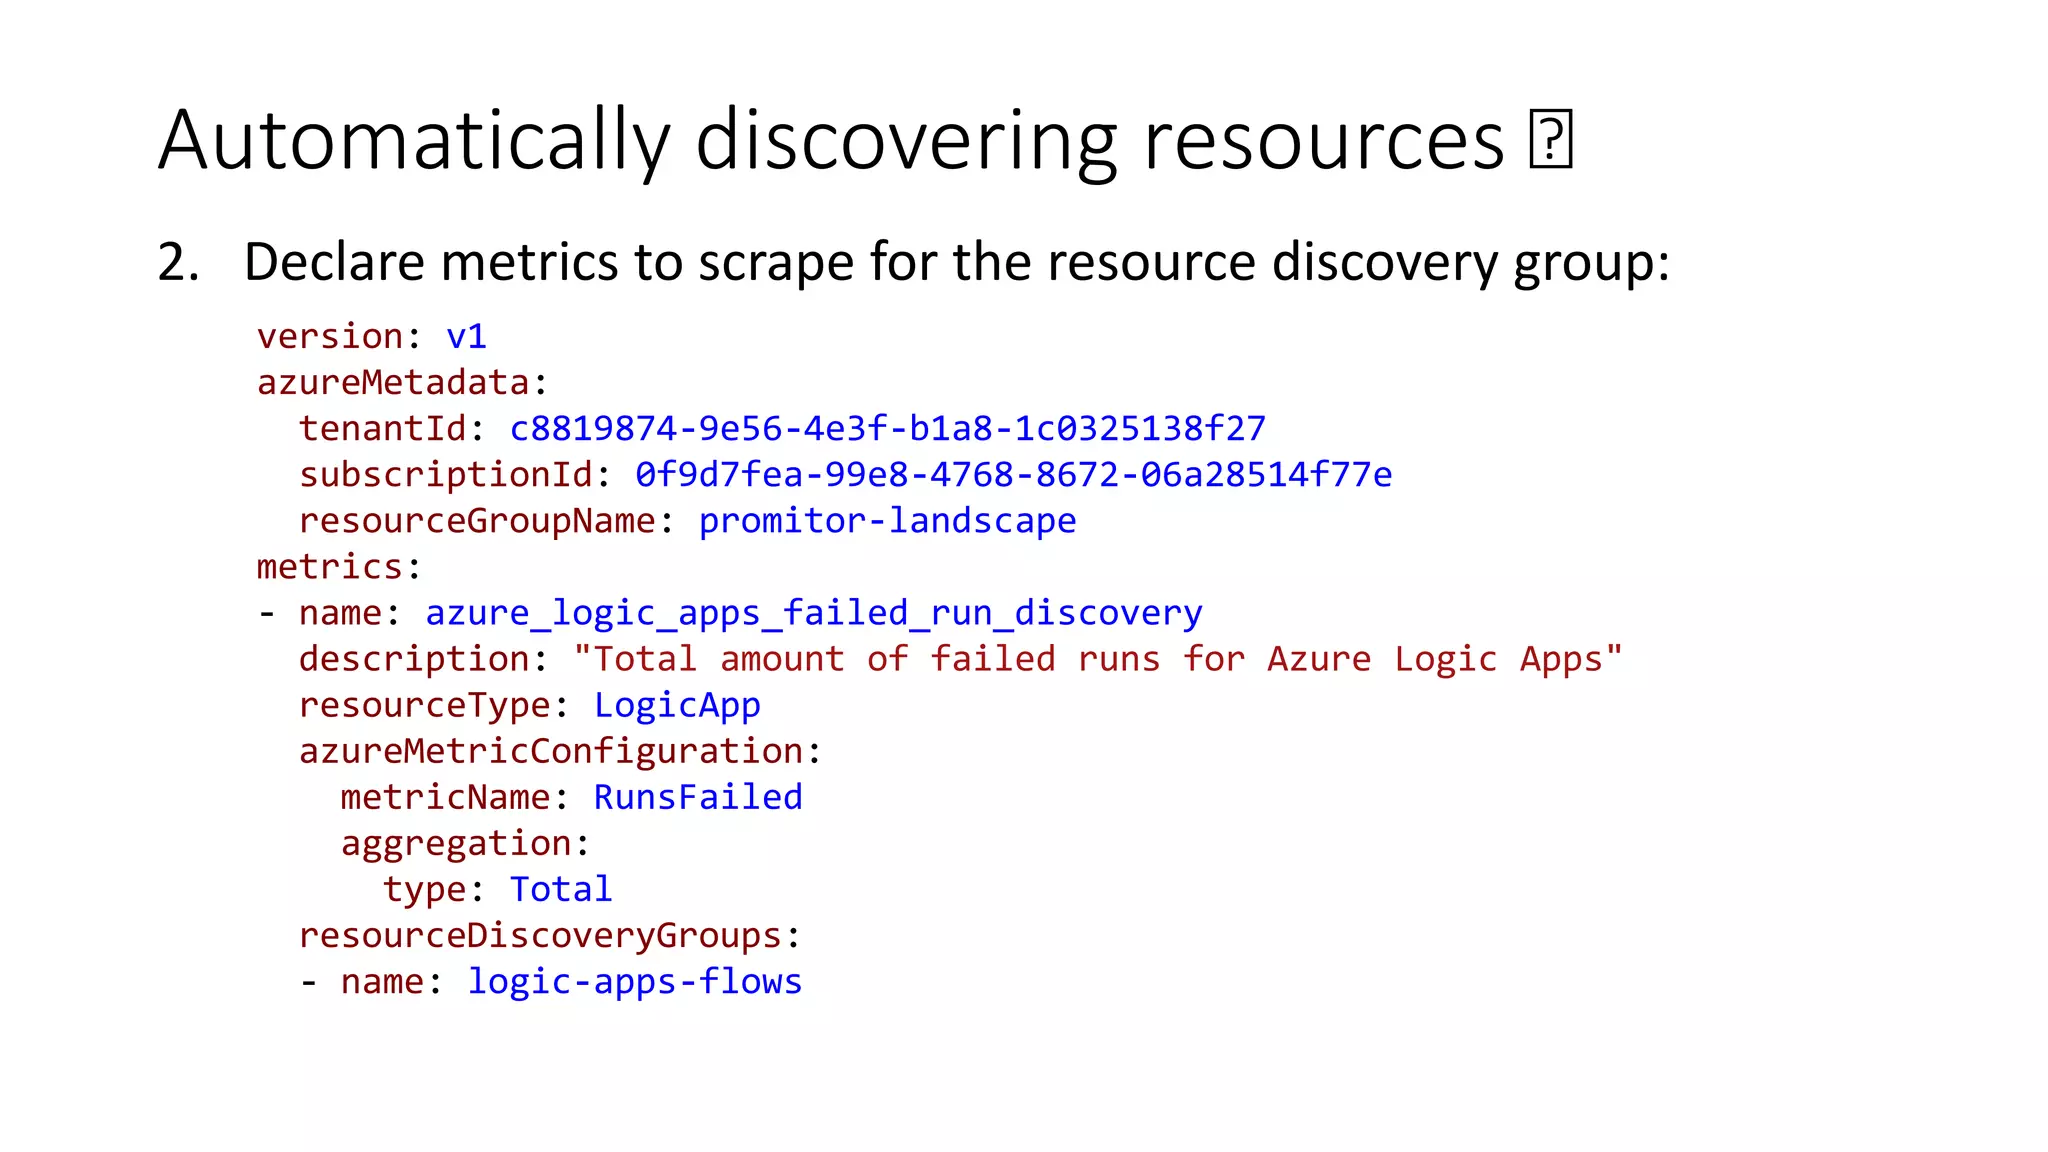Click tenant ID value c8819874-9e56-4e3f-b1a8-1c0325138f27
2048x1152 pixels.
tap(888, 428)
